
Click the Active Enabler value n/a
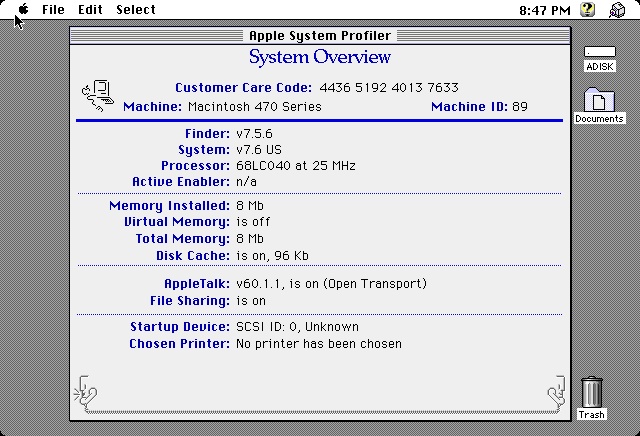[247, 182]
